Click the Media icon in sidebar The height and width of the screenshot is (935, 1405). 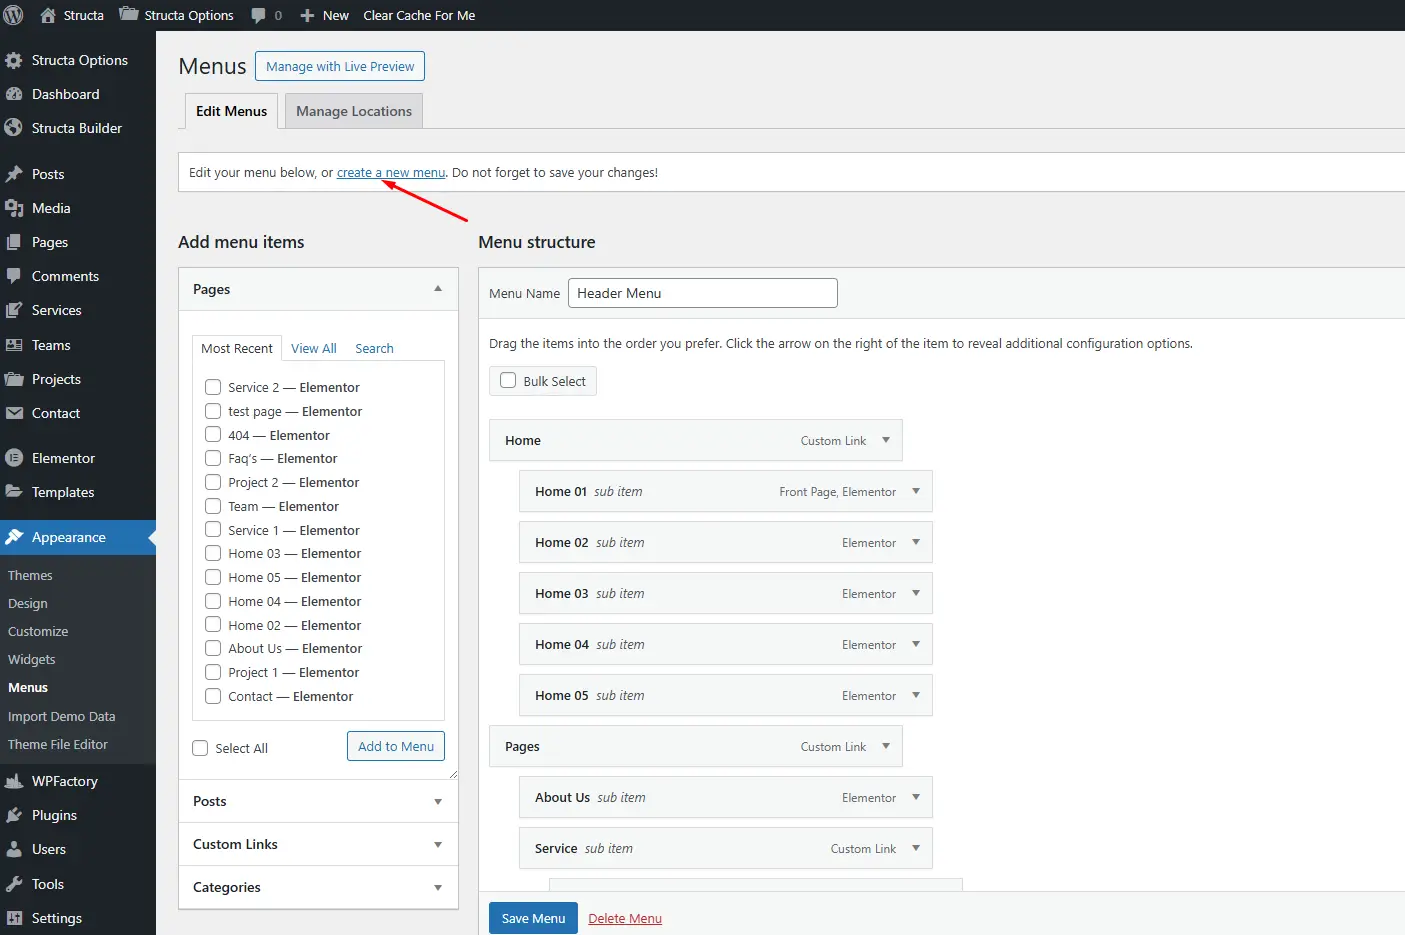[14, 208]
